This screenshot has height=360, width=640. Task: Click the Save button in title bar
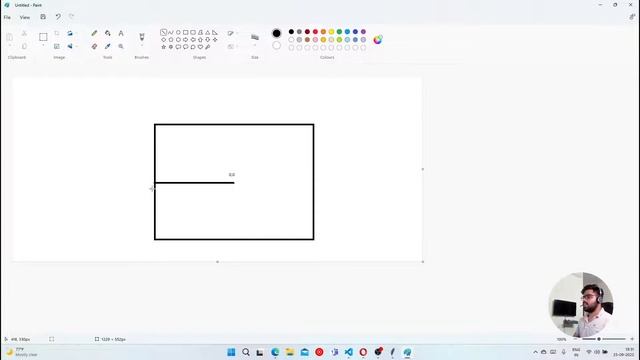click(x=43, y=17)
